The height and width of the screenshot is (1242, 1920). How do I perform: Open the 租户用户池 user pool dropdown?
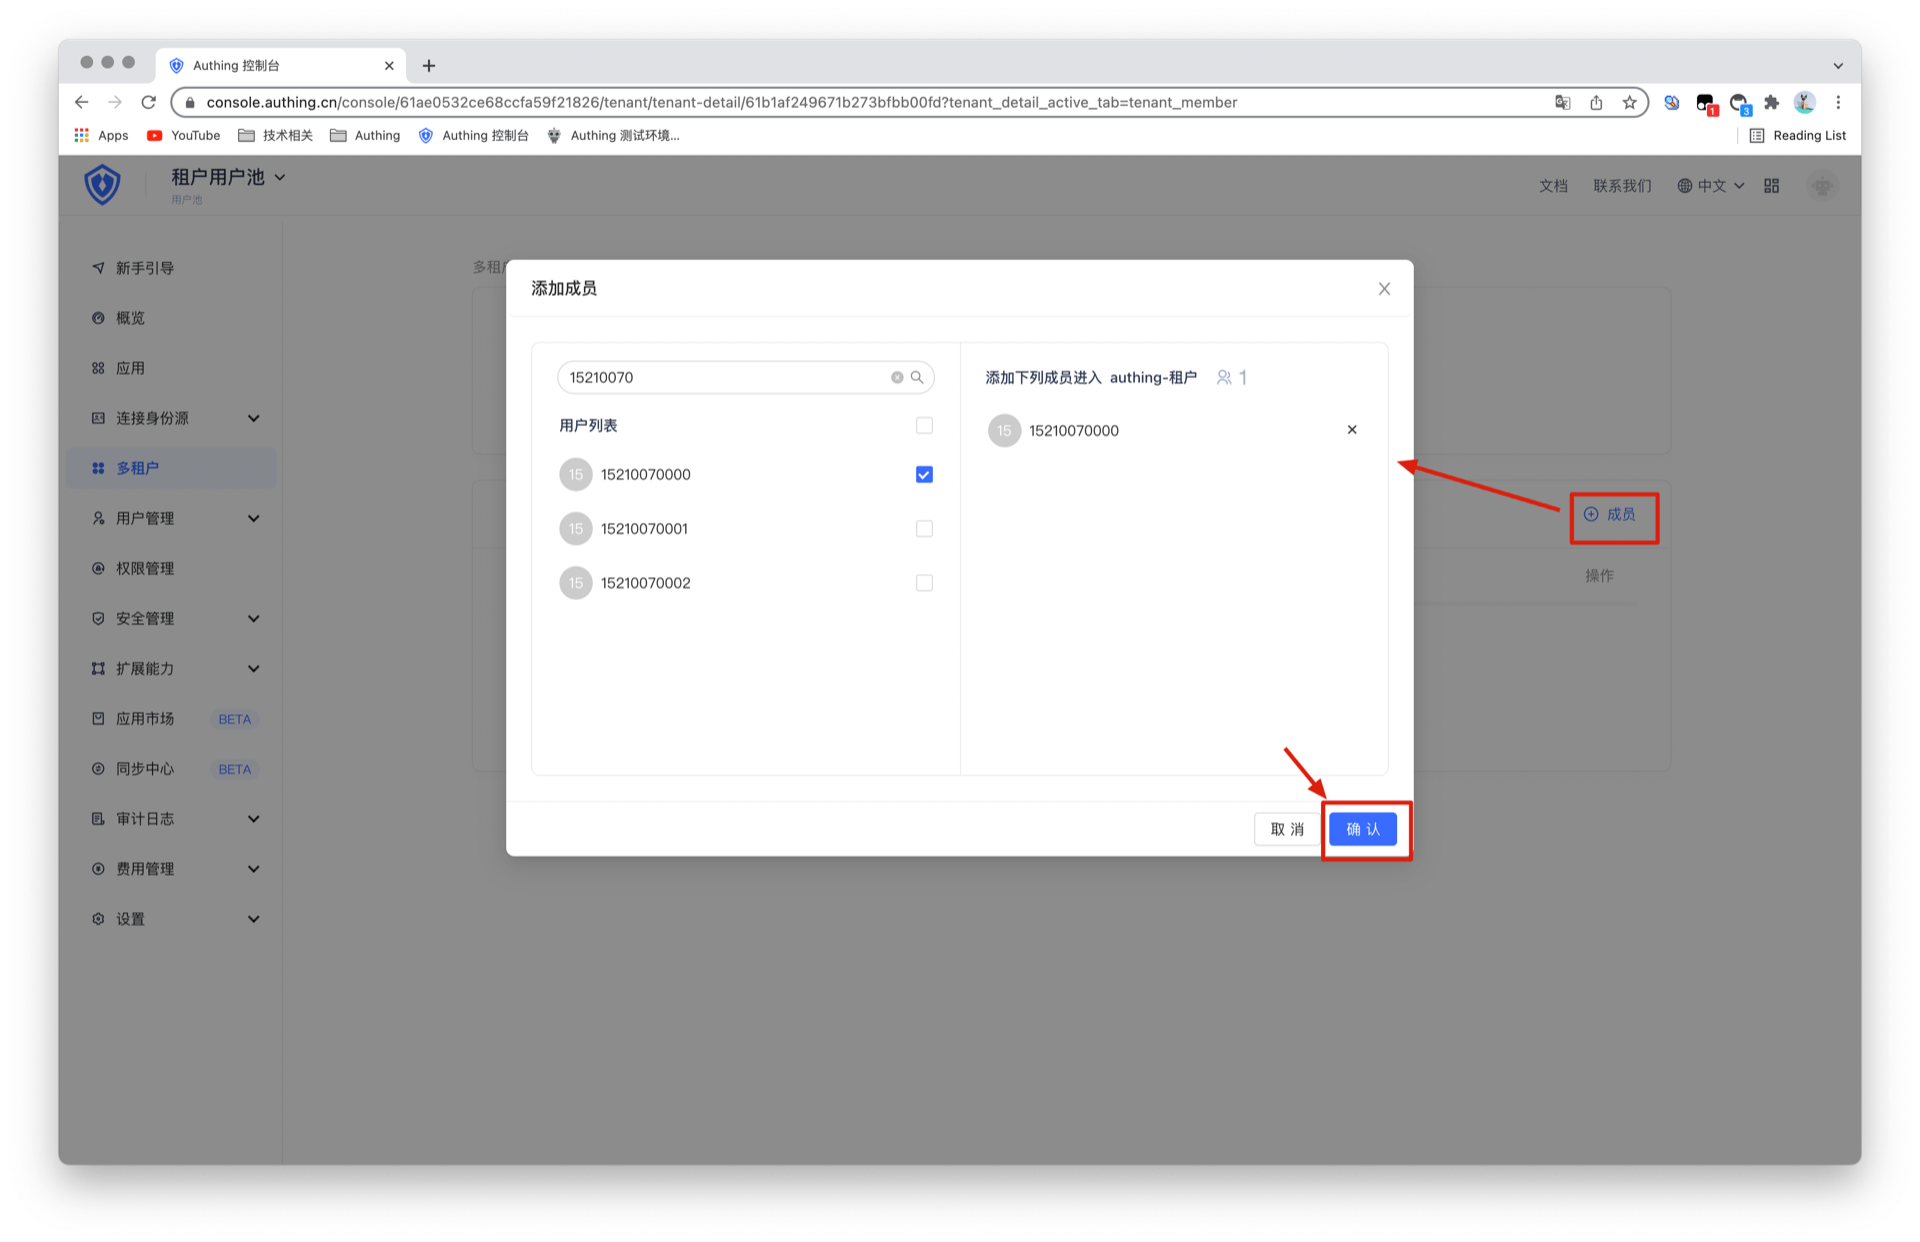(228, 177)
